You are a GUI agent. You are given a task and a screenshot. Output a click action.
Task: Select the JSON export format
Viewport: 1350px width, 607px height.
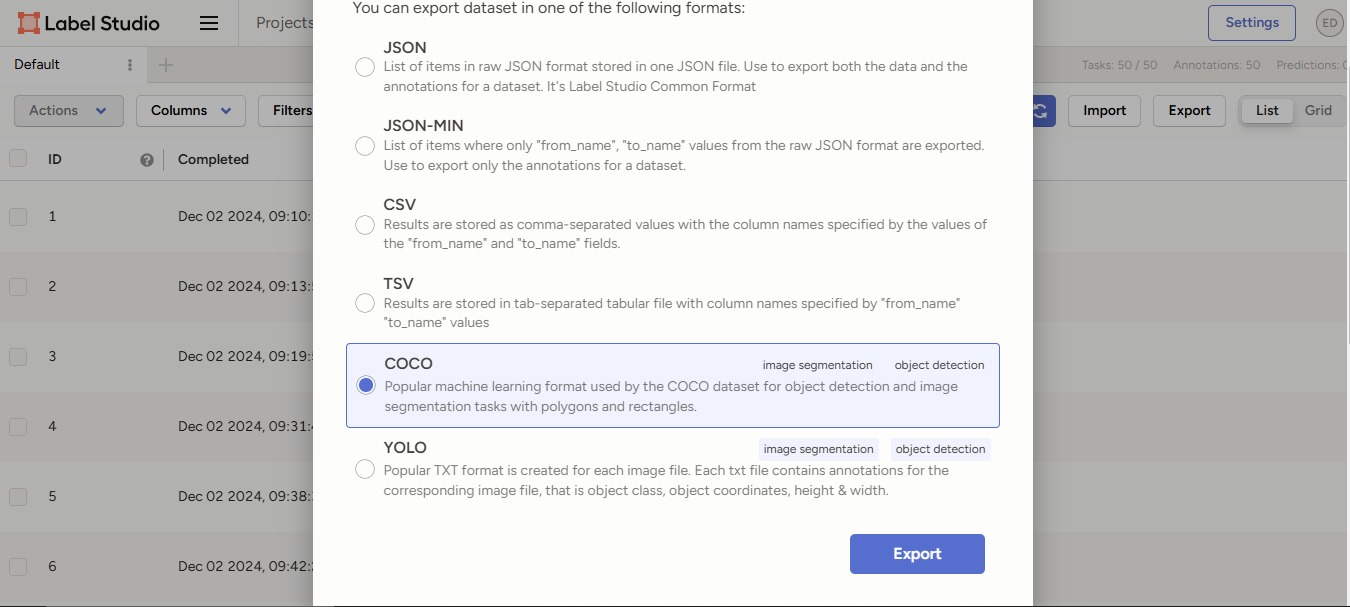365,67
